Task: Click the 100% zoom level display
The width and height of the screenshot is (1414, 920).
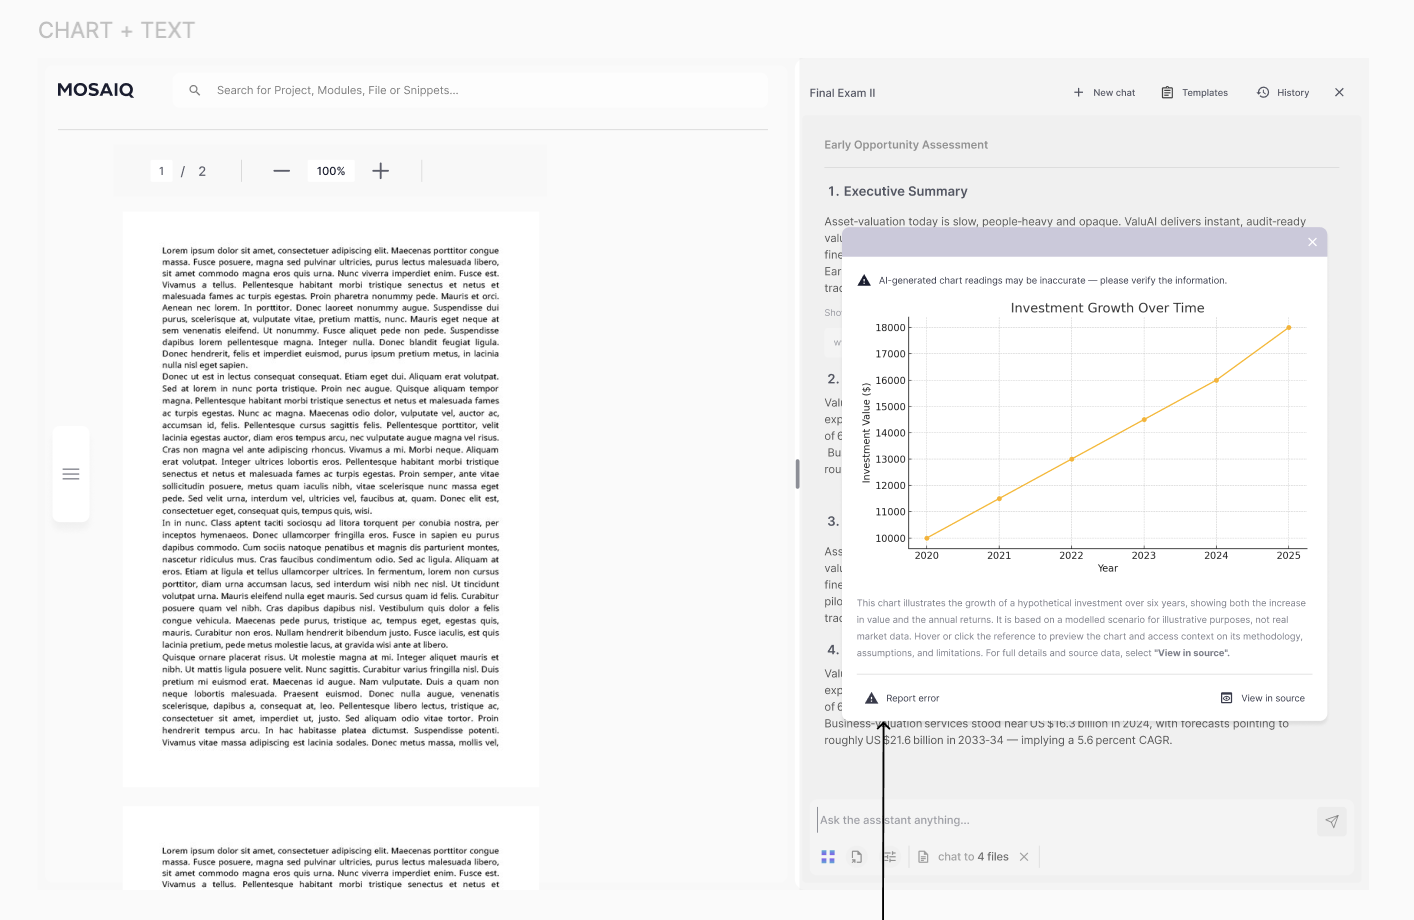Action: tap(331, 170)
